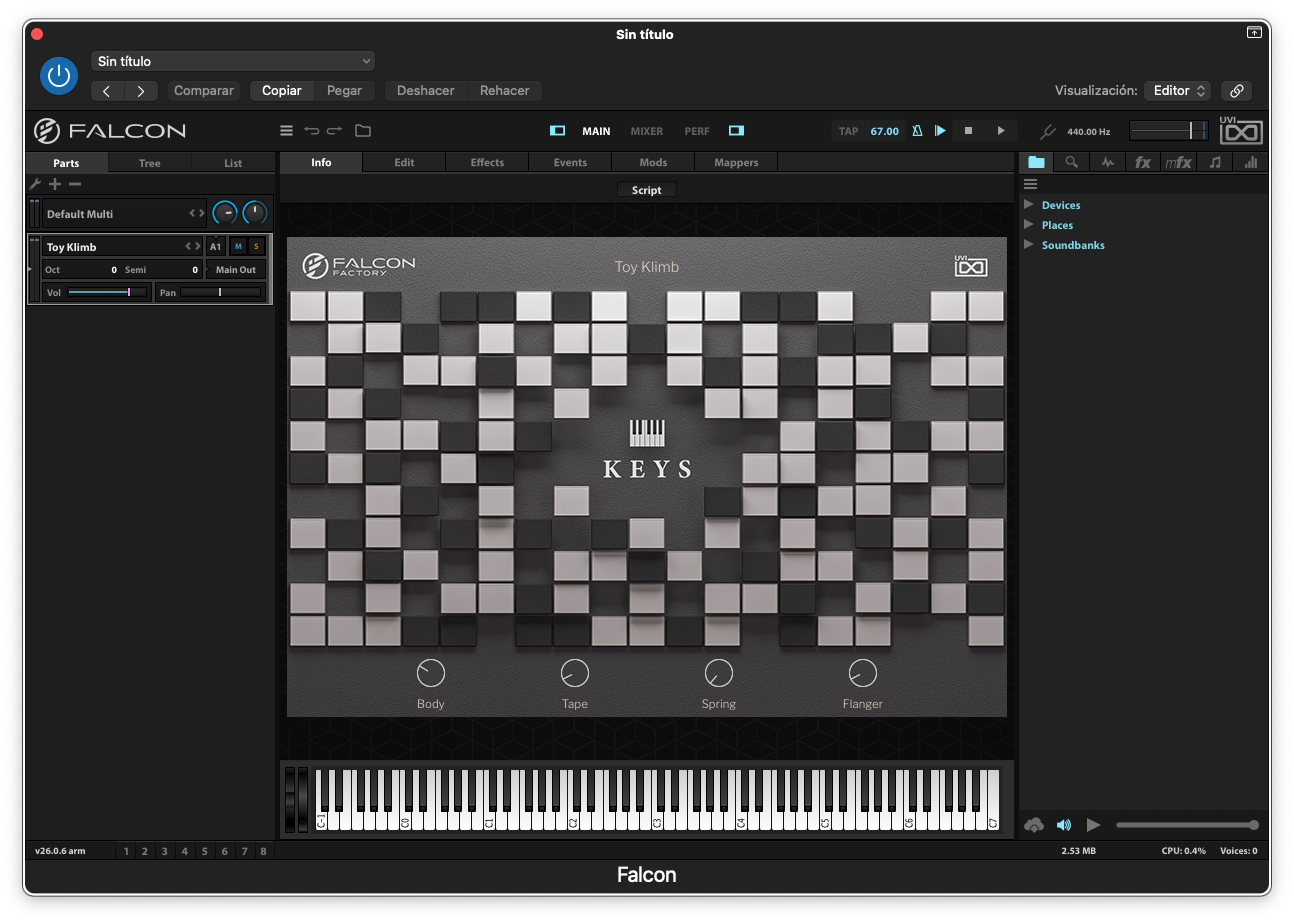Screen dimensions: 1294x923
Task: Expand the Places tree node
Action: pos(1029,225)
